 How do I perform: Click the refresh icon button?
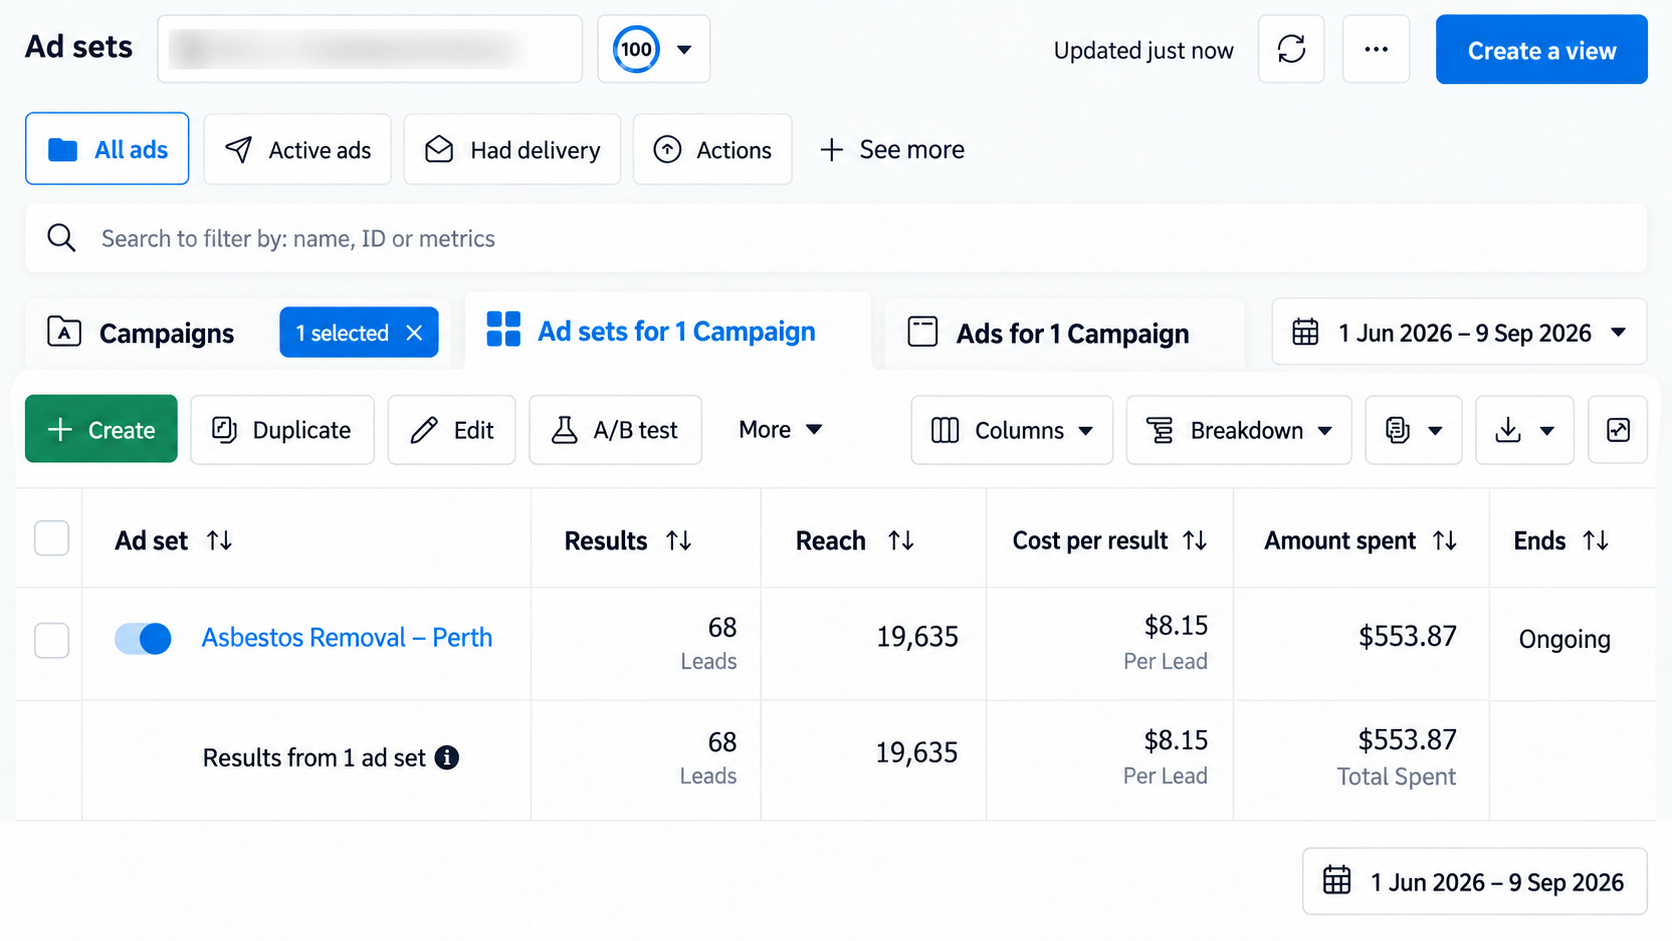pos(1291,49)
